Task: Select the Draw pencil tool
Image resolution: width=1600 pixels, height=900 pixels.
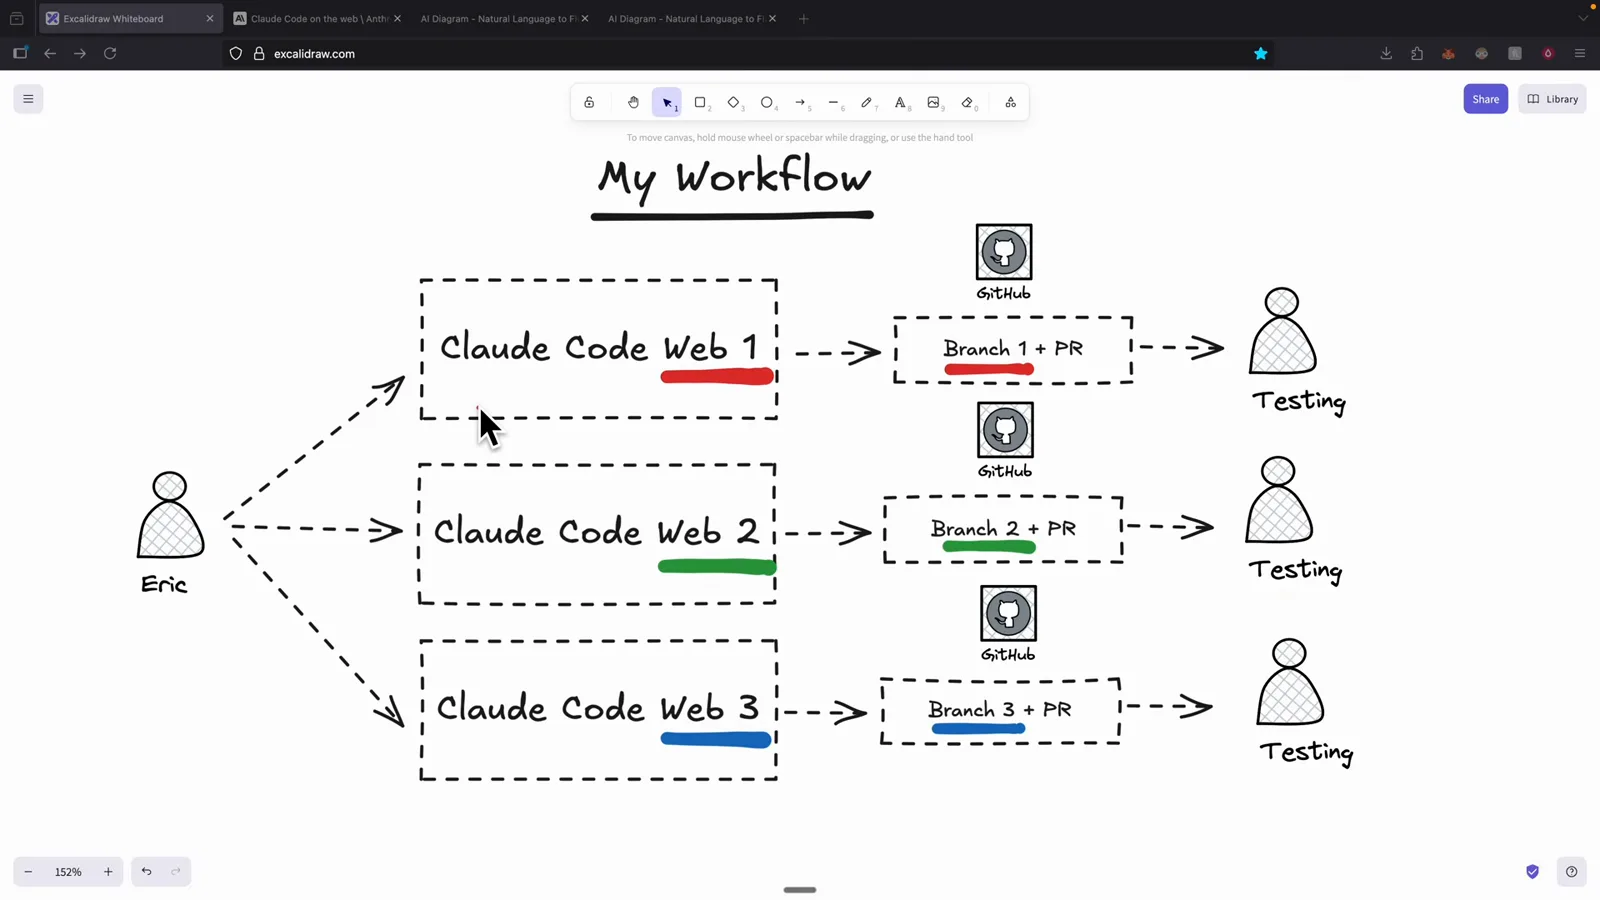Action: click(867, 103)
